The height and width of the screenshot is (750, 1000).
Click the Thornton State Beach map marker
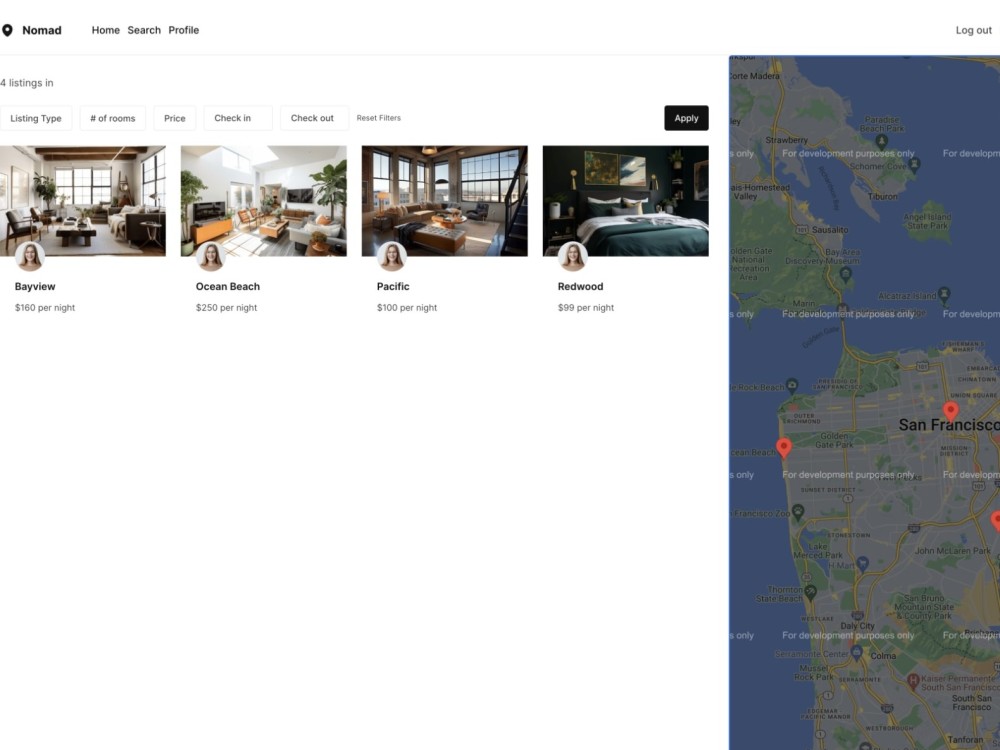811,591
